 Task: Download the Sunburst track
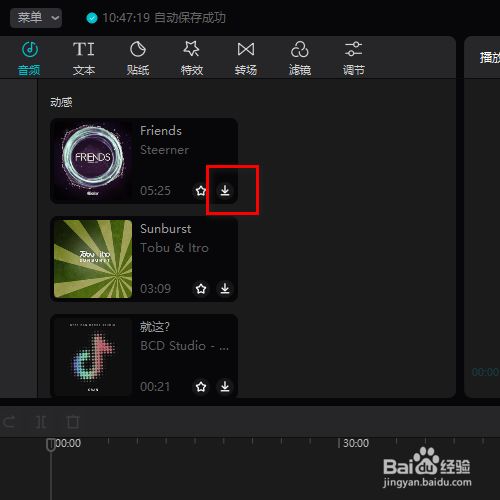point(225,288)
